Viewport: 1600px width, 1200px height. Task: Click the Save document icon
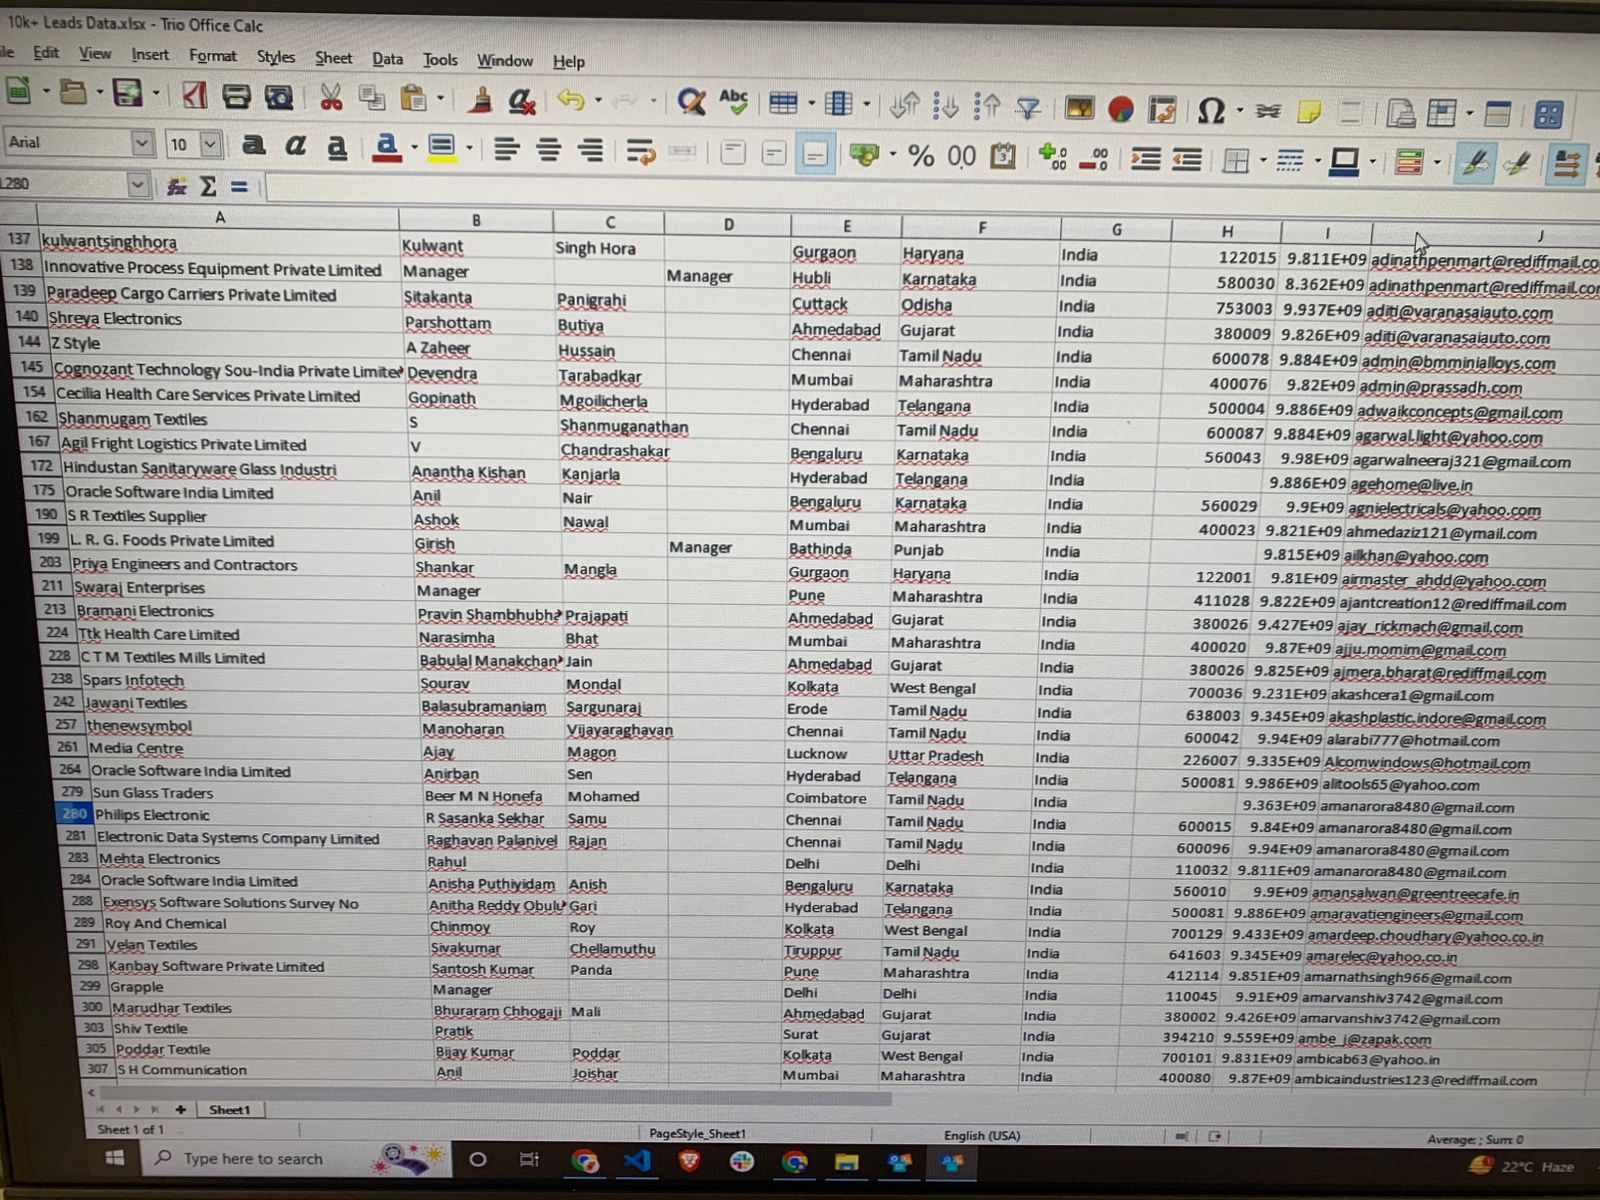127,94
